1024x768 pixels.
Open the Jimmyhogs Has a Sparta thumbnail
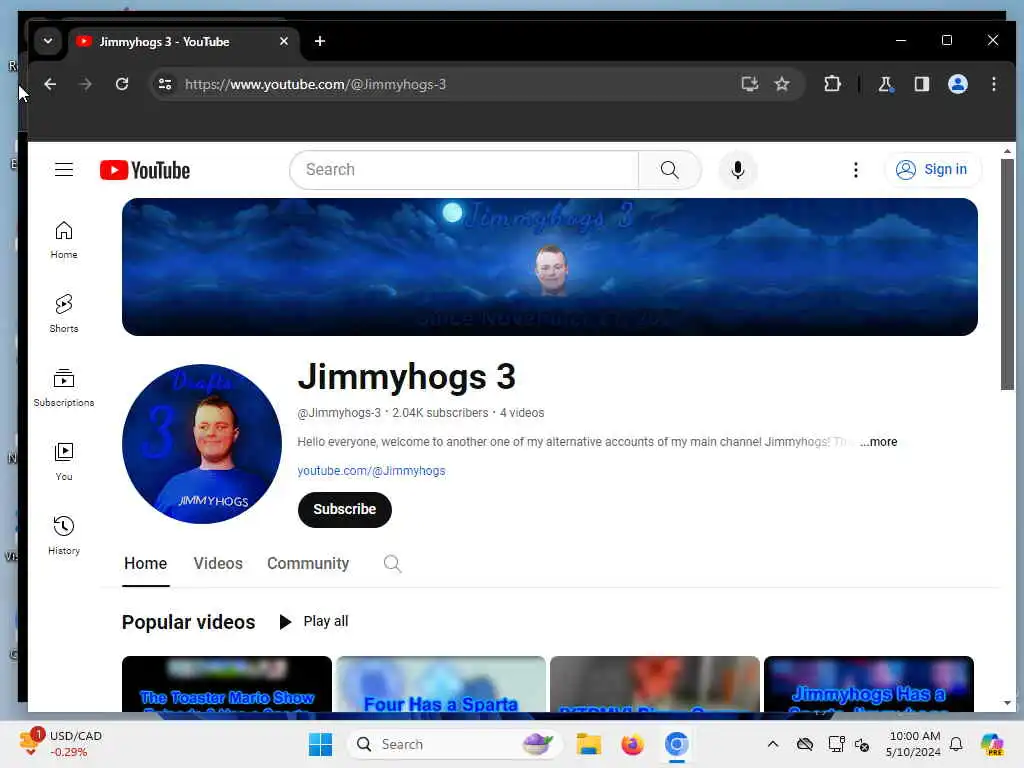(869, 684)
